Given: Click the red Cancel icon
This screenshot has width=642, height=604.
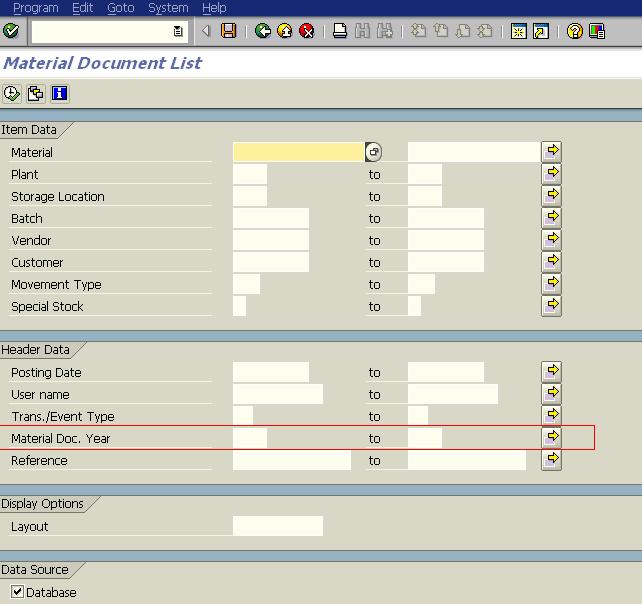Looking at the screenshot, I should [307, 31].
